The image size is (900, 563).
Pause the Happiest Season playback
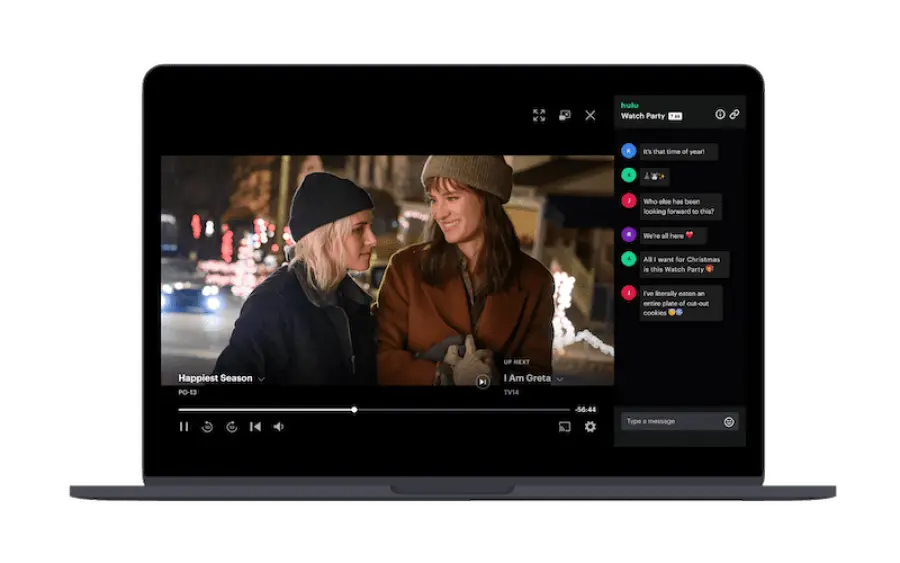[x=184, y=426]
